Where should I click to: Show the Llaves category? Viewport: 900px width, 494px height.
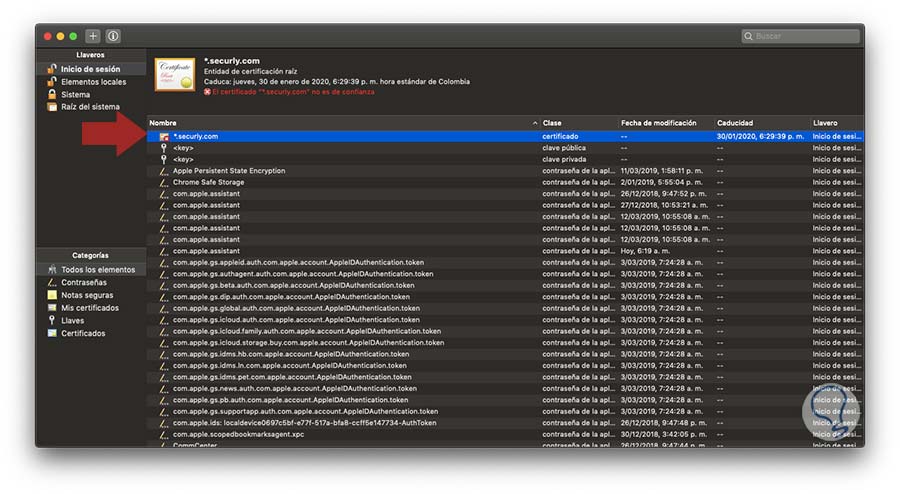click(x=73, y=321)
